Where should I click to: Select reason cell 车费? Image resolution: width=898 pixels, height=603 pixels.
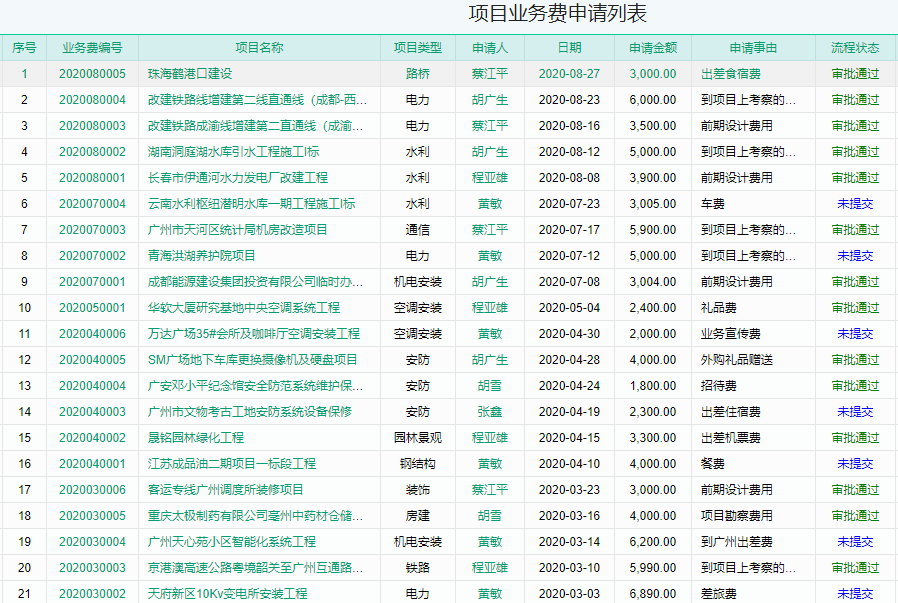click(712, 204)
